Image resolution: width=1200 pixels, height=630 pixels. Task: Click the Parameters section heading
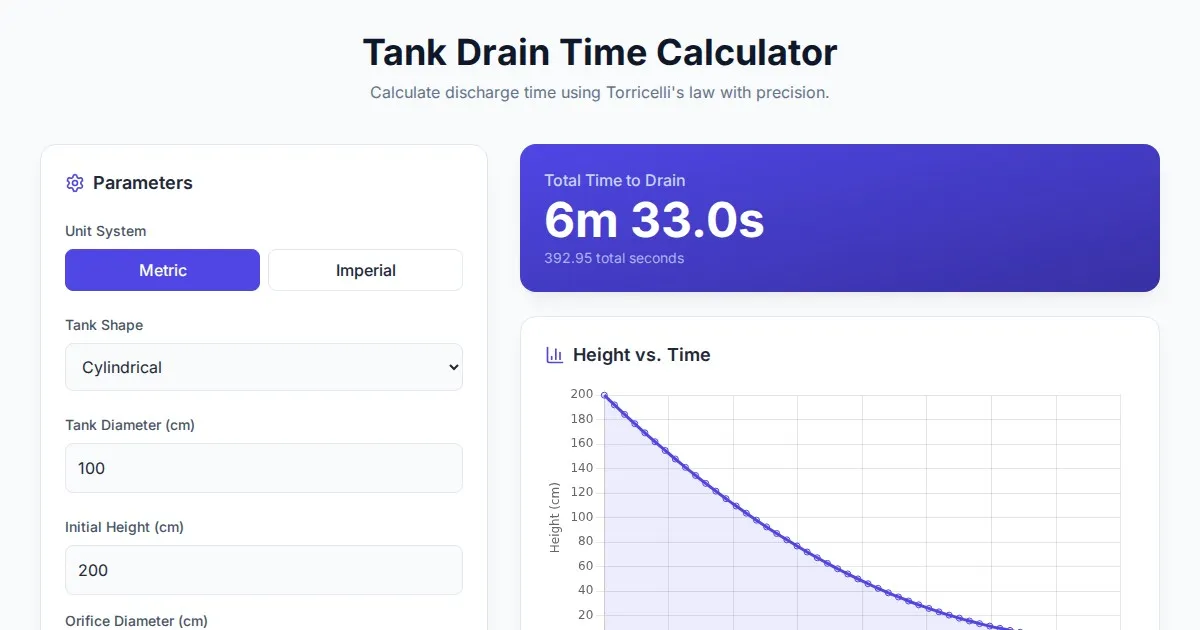[142, 183]
